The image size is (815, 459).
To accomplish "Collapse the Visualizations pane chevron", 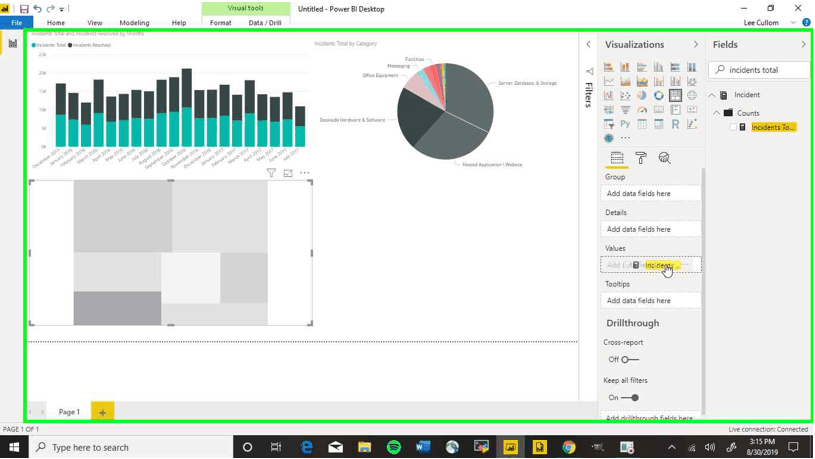I will tap(696, 45).
